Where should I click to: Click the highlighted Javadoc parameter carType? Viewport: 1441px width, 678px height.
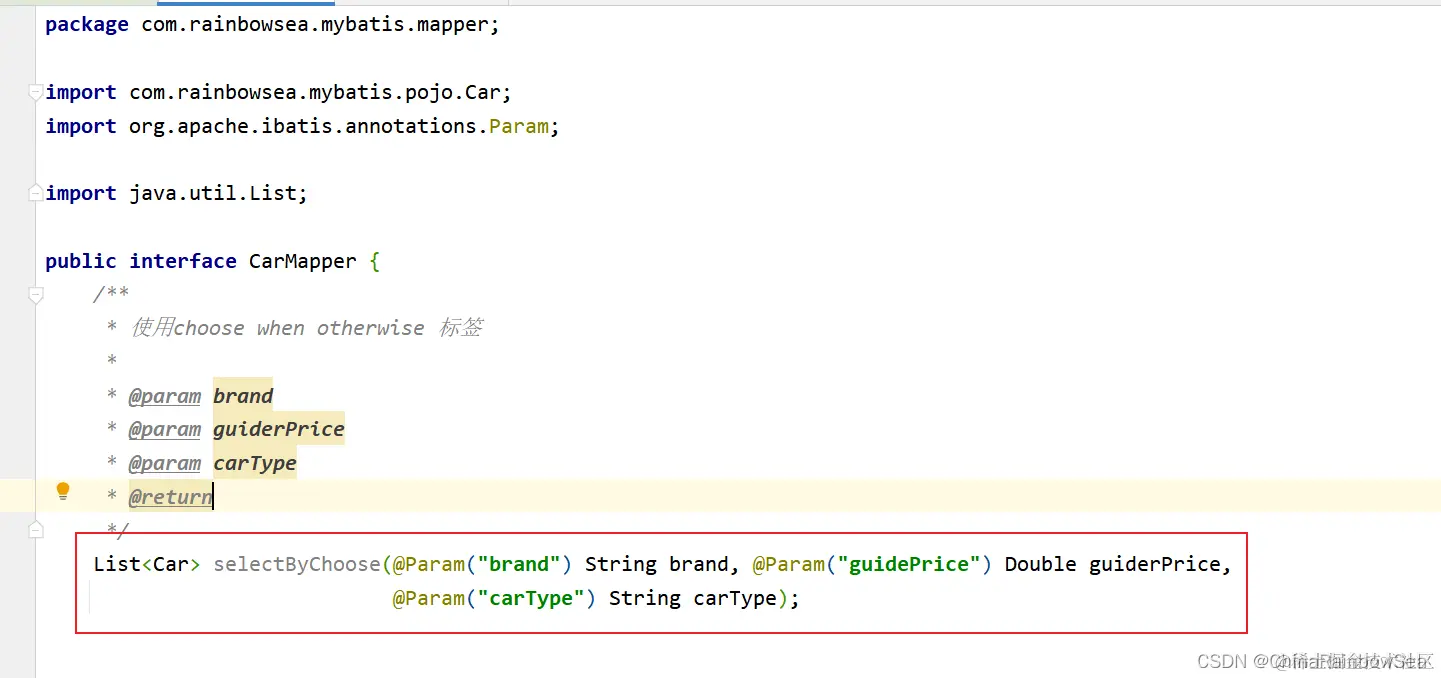click(255, 463)
